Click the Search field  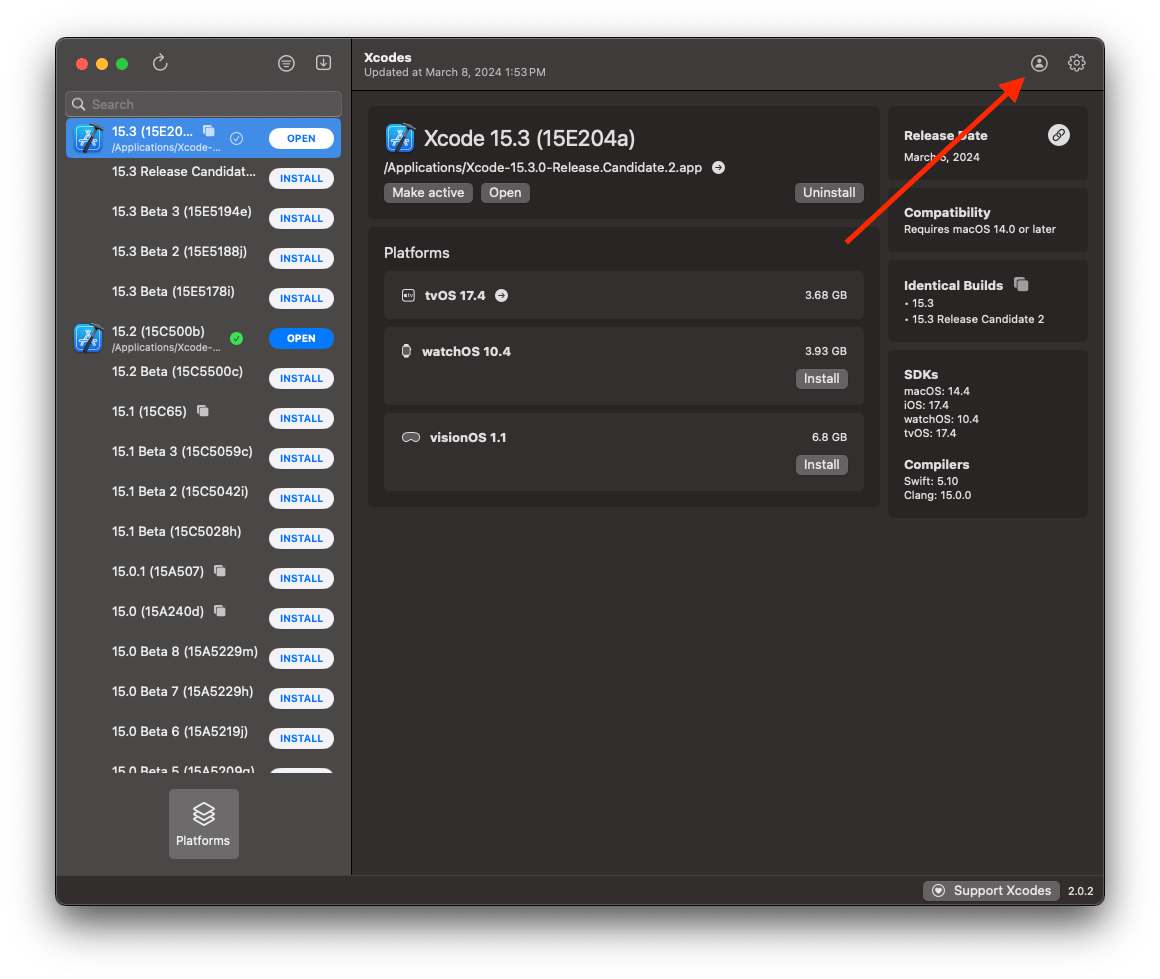(x=203, y=104)
